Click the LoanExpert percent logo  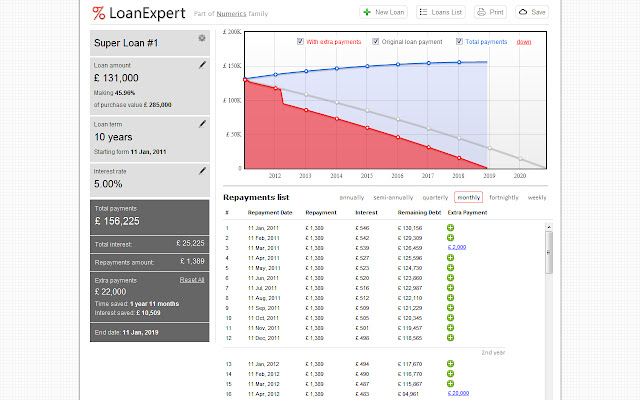click(x=98, y=13)
